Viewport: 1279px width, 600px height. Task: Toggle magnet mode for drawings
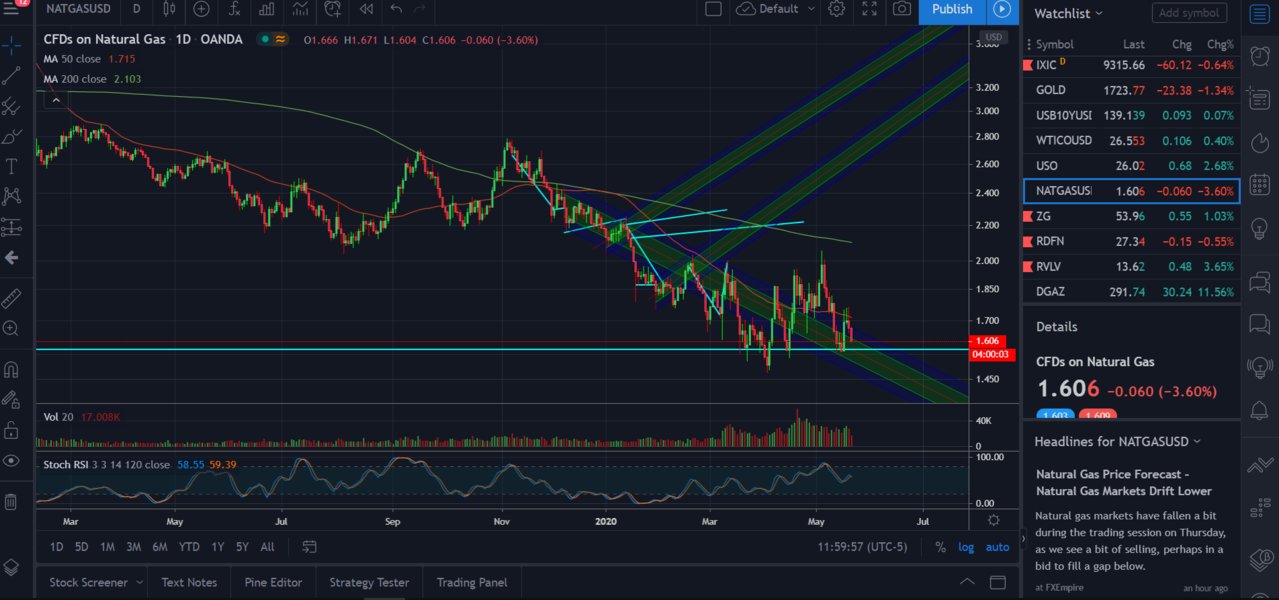12,370
